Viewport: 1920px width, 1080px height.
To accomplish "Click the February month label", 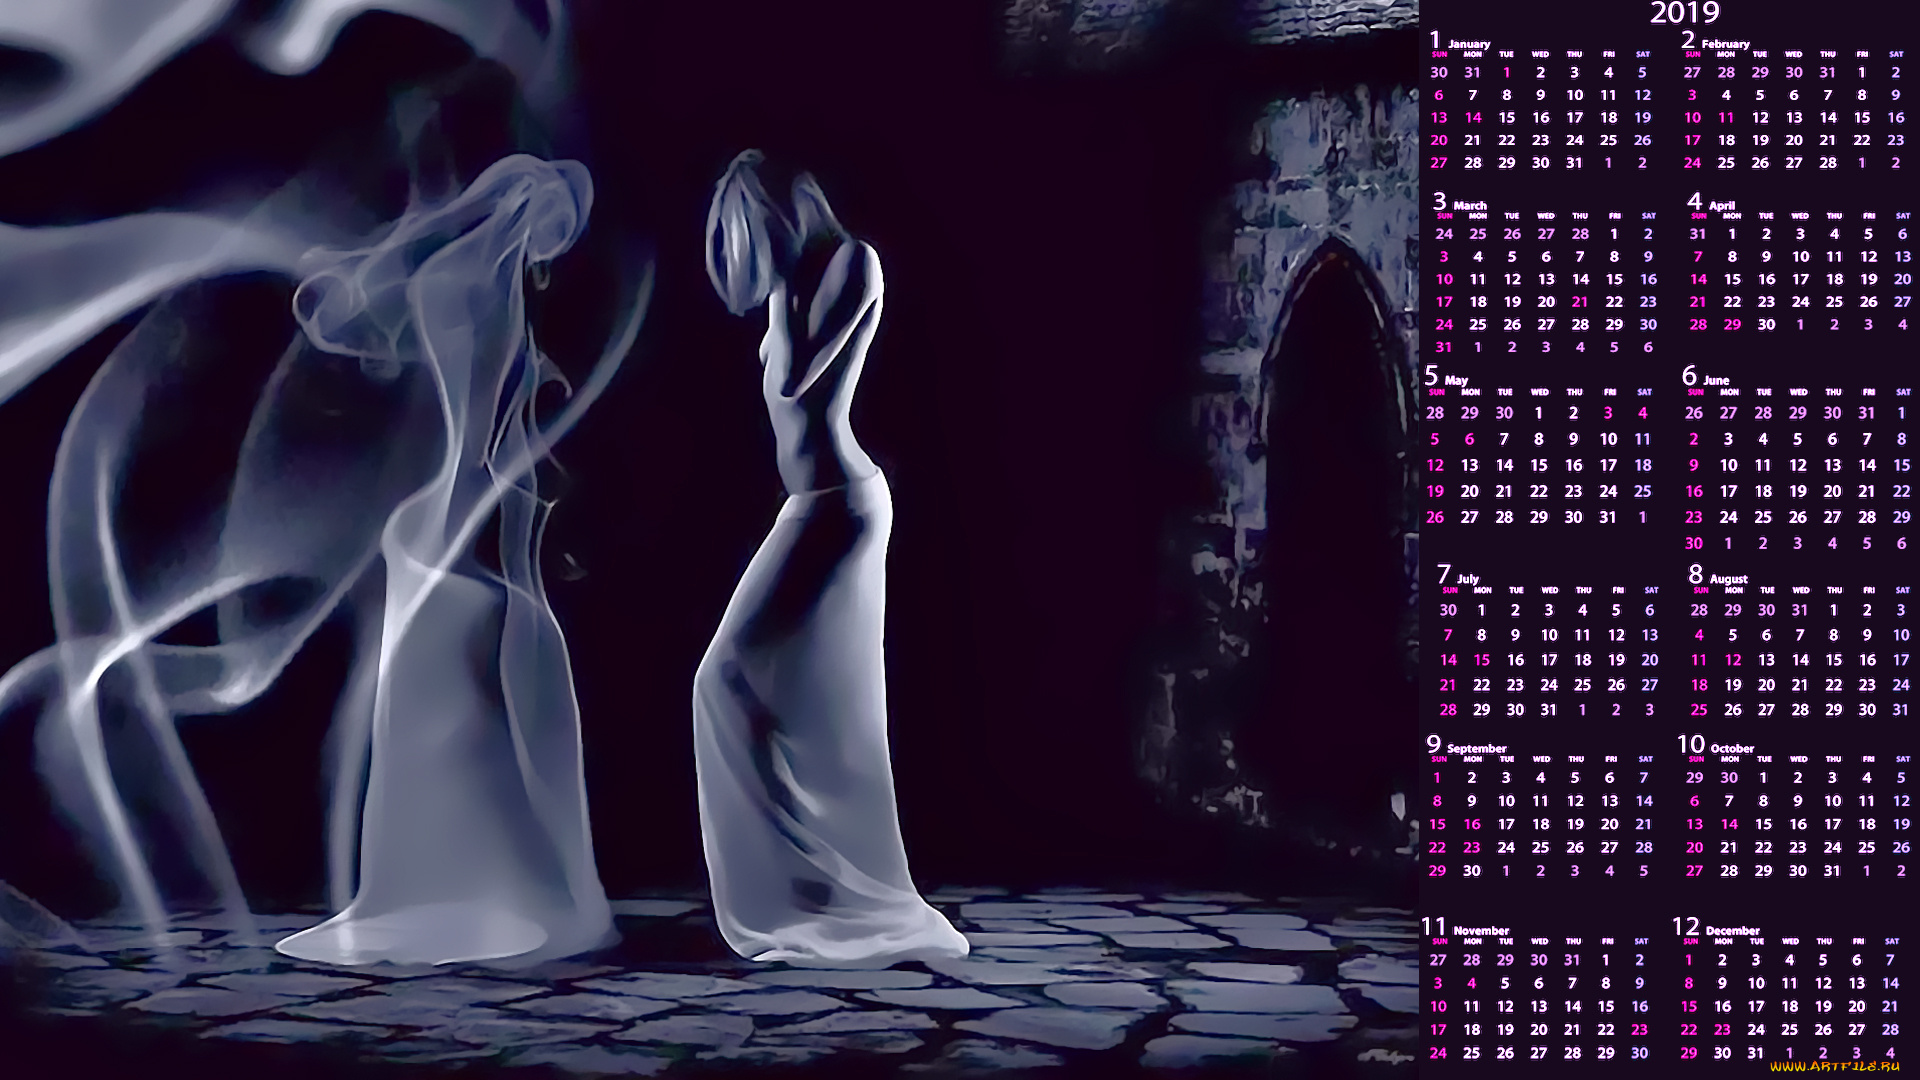I will pyautogui.click(x=1725, y=44).
